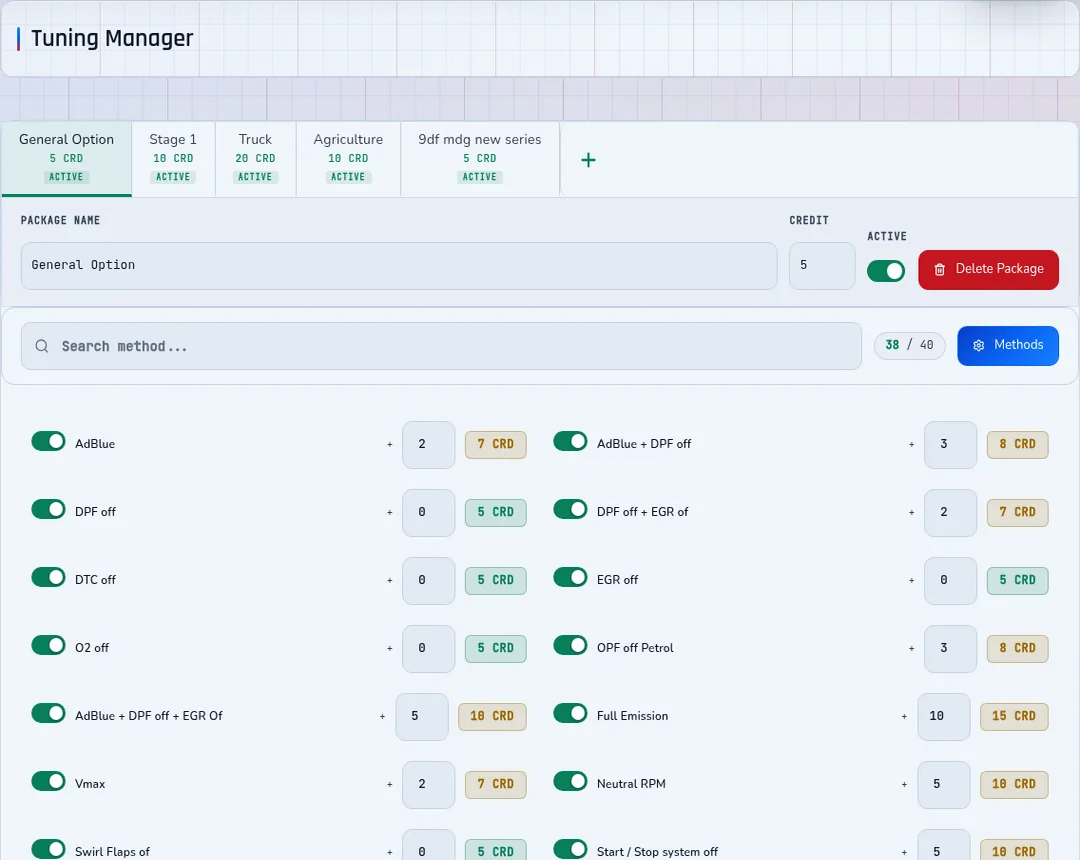The height and width of the screenshot is (860, 1080).
Task: Disable the DTC off toggle
Action: tap(48, 577)
